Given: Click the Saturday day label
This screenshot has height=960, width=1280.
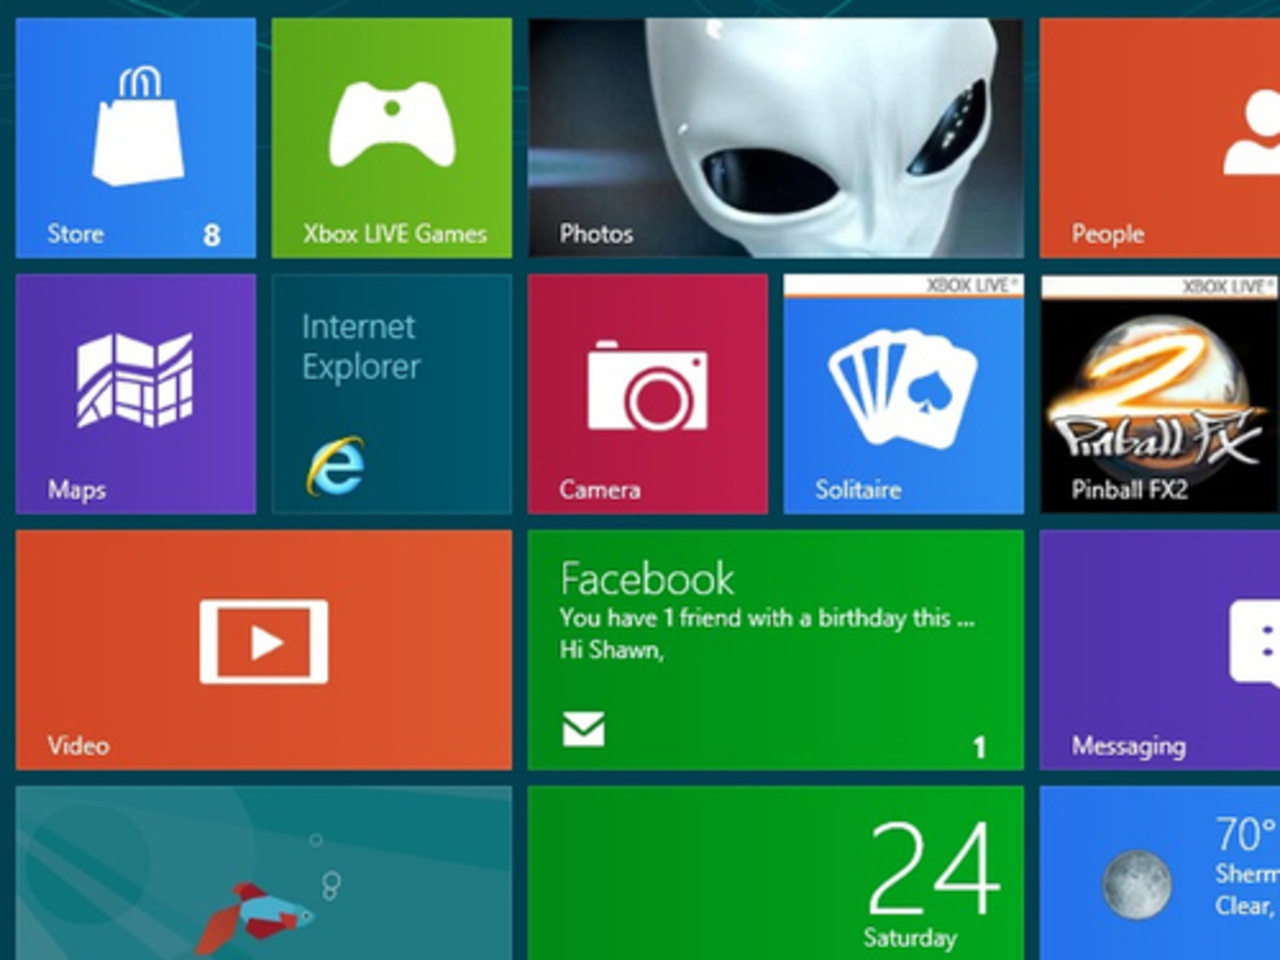Looking at the screenshot, I should [910, 938].
